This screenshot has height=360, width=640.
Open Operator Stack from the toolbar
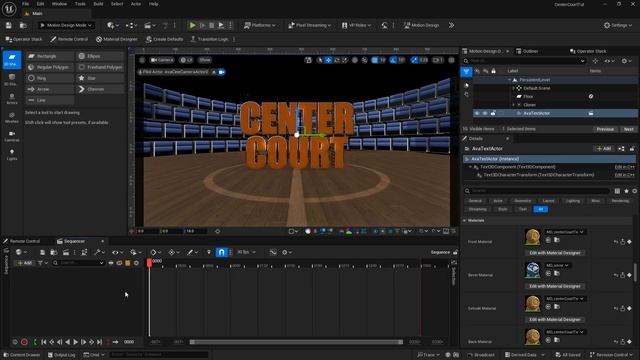(24, 39)
